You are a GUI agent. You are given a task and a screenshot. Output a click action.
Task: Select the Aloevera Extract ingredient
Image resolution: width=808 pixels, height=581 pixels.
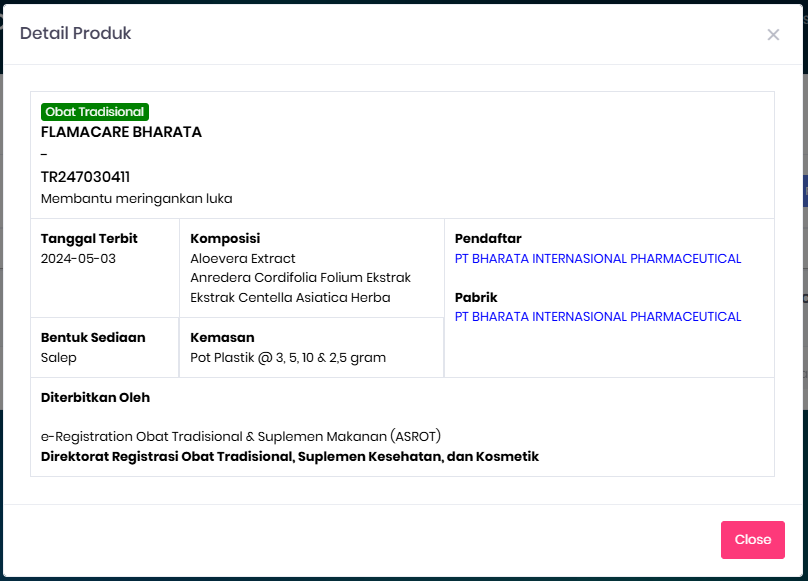(x=243, y=259)
